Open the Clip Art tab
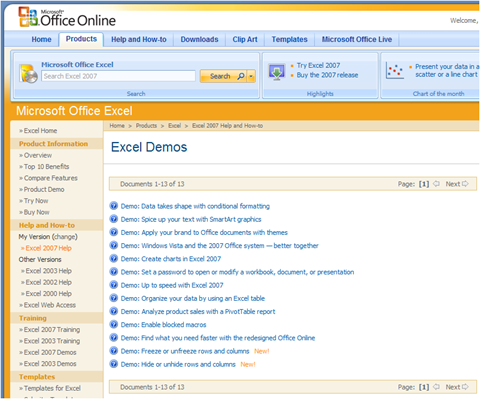Viewport: 480px width, 399px height. tap(245, 39)
